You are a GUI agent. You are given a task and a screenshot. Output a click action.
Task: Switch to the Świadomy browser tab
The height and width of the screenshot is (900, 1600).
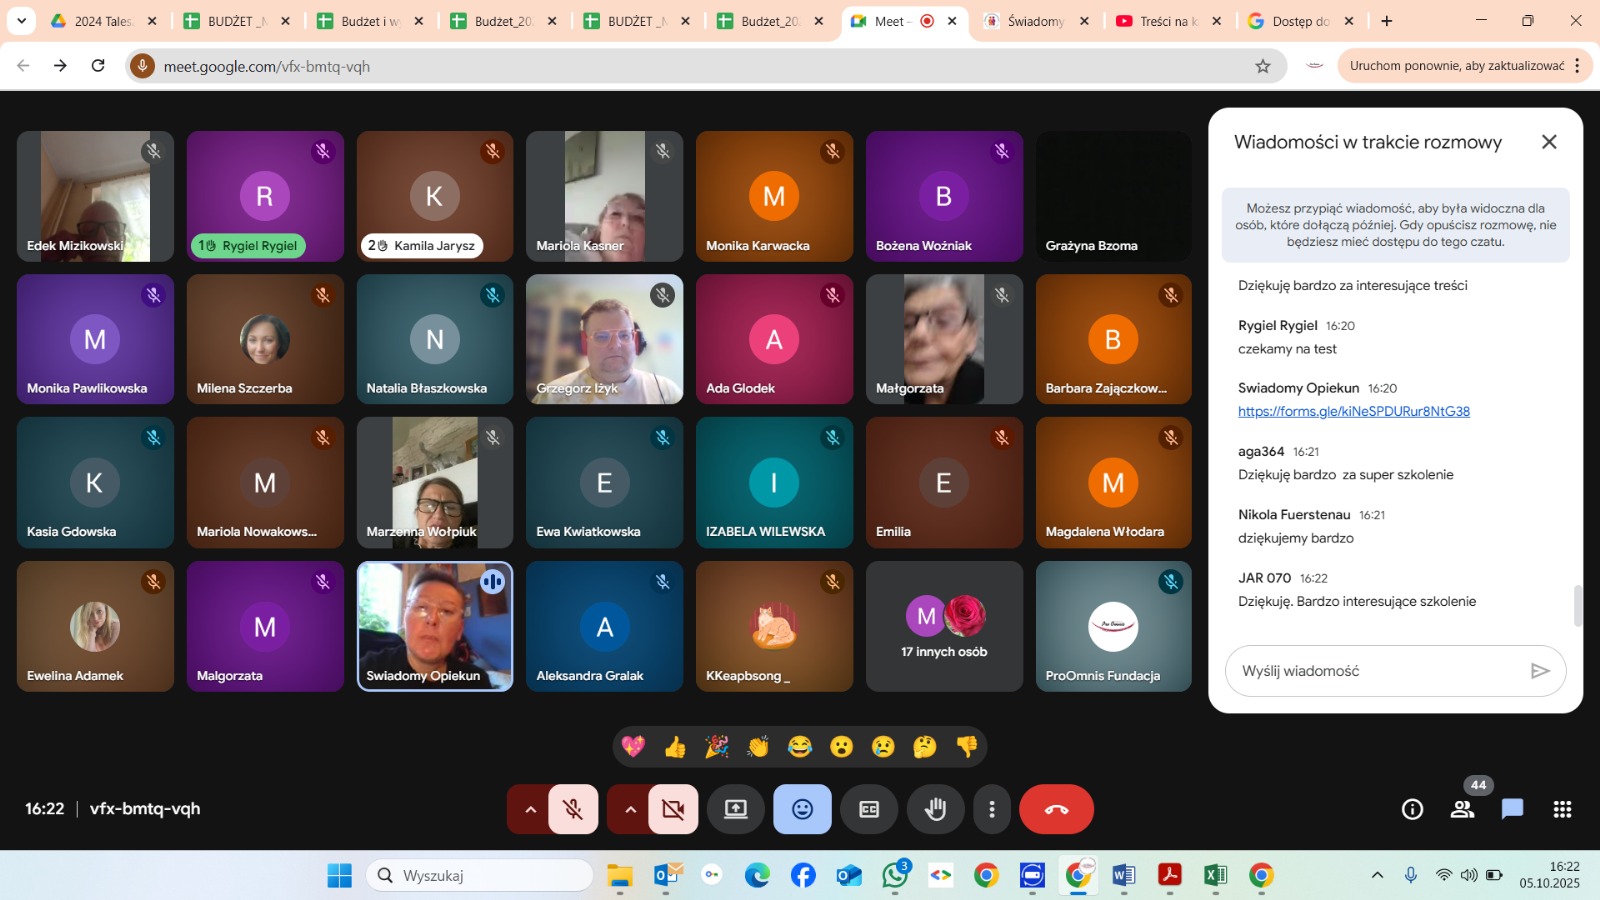click(x=1034, y=21)
